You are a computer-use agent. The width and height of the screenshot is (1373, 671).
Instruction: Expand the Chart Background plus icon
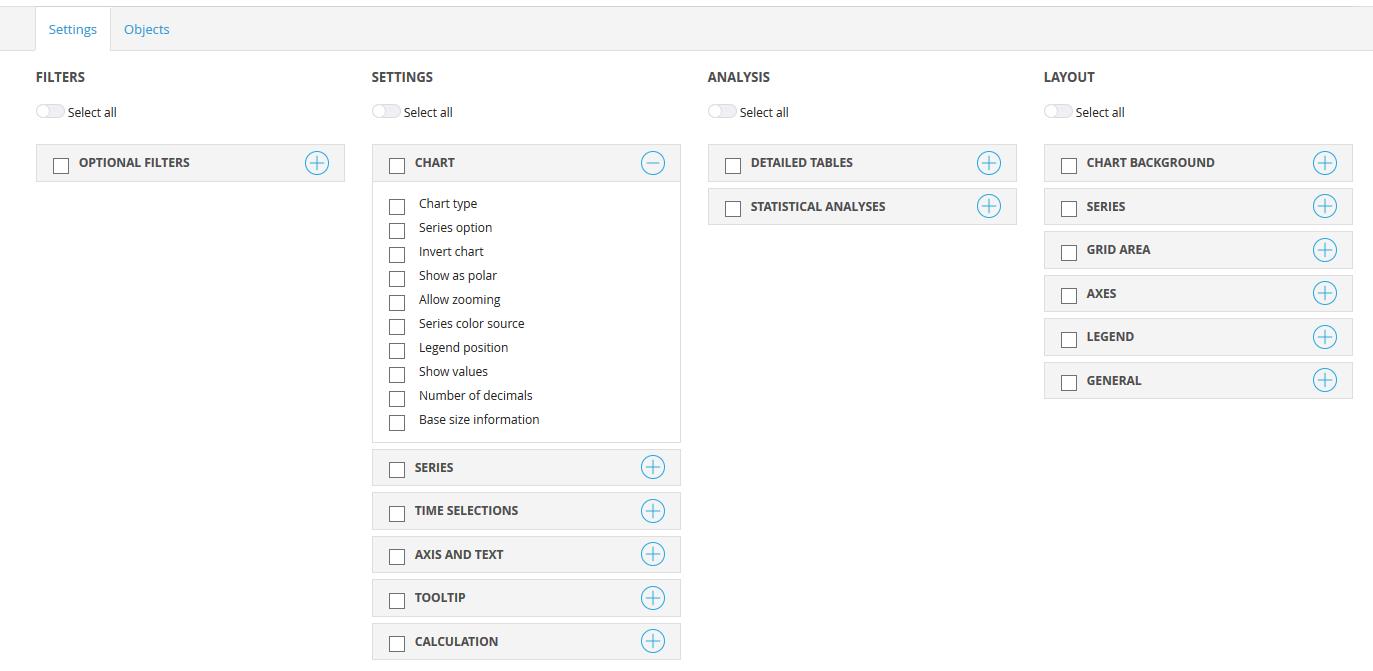point(1325,163)
